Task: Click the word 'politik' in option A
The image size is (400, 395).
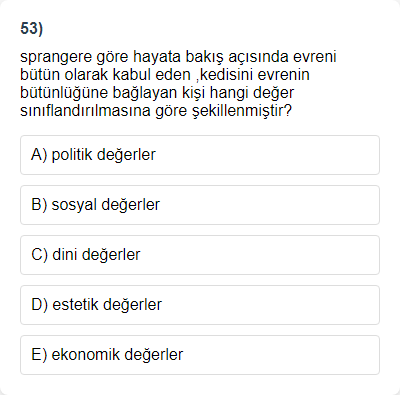Action: point(72,155)
